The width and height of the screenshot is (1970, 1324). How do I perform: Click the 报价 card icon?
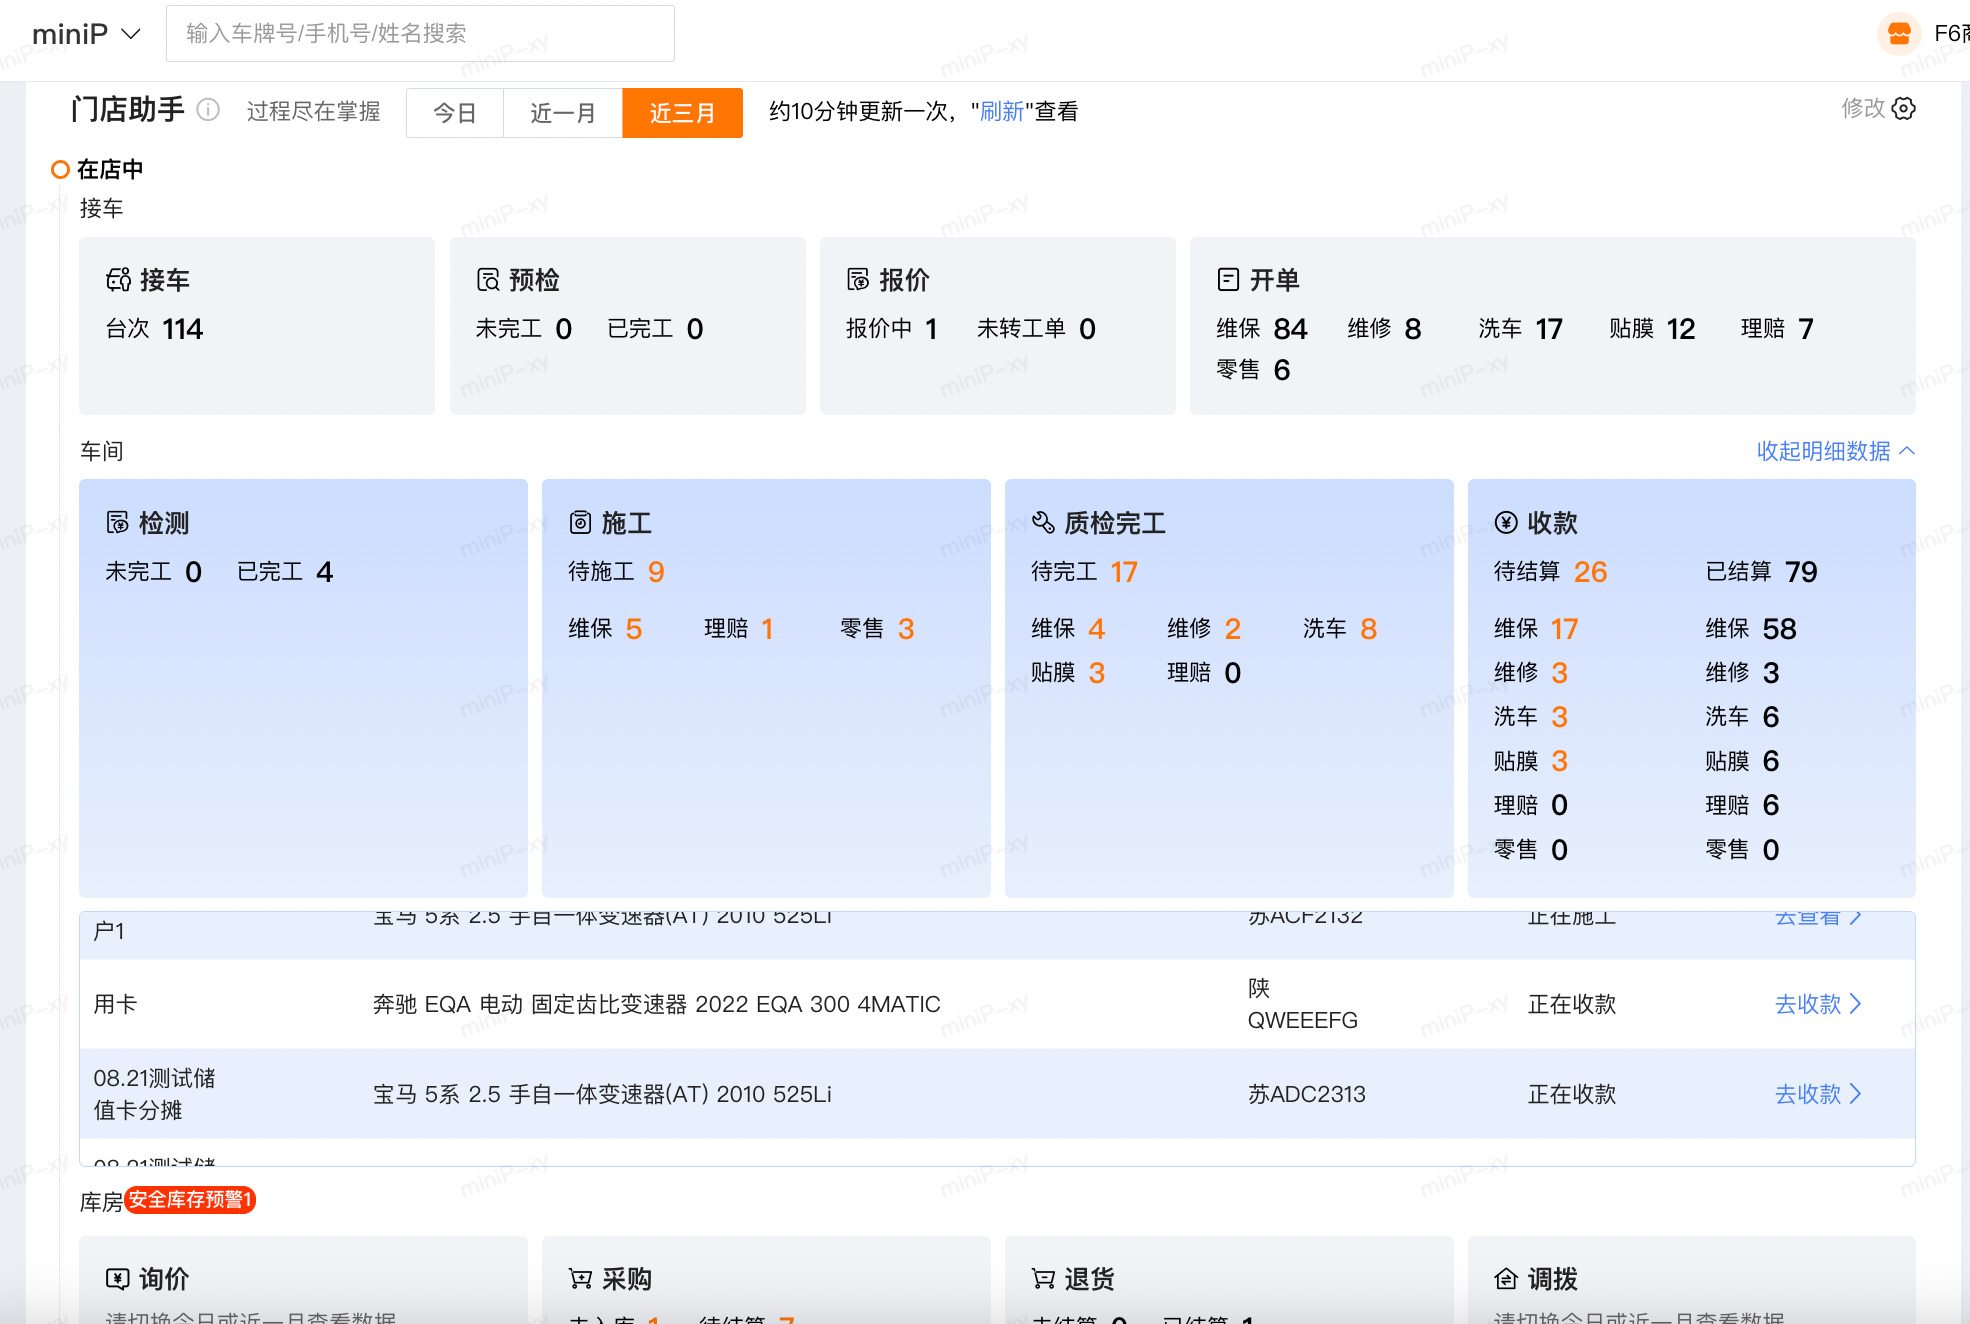pyautogui.click(x=858, y=280)
